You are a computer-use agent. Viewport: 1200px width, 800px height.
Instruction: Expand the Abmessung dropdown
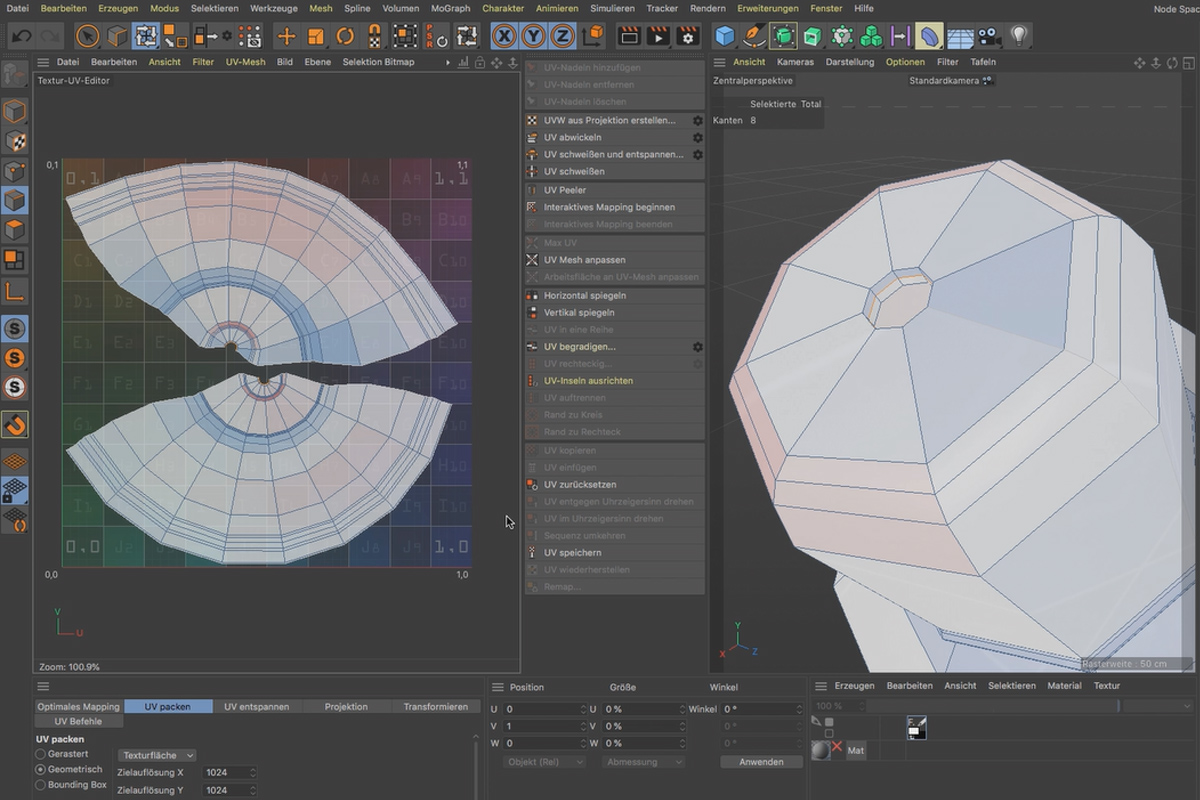click(x=644, y=762)
